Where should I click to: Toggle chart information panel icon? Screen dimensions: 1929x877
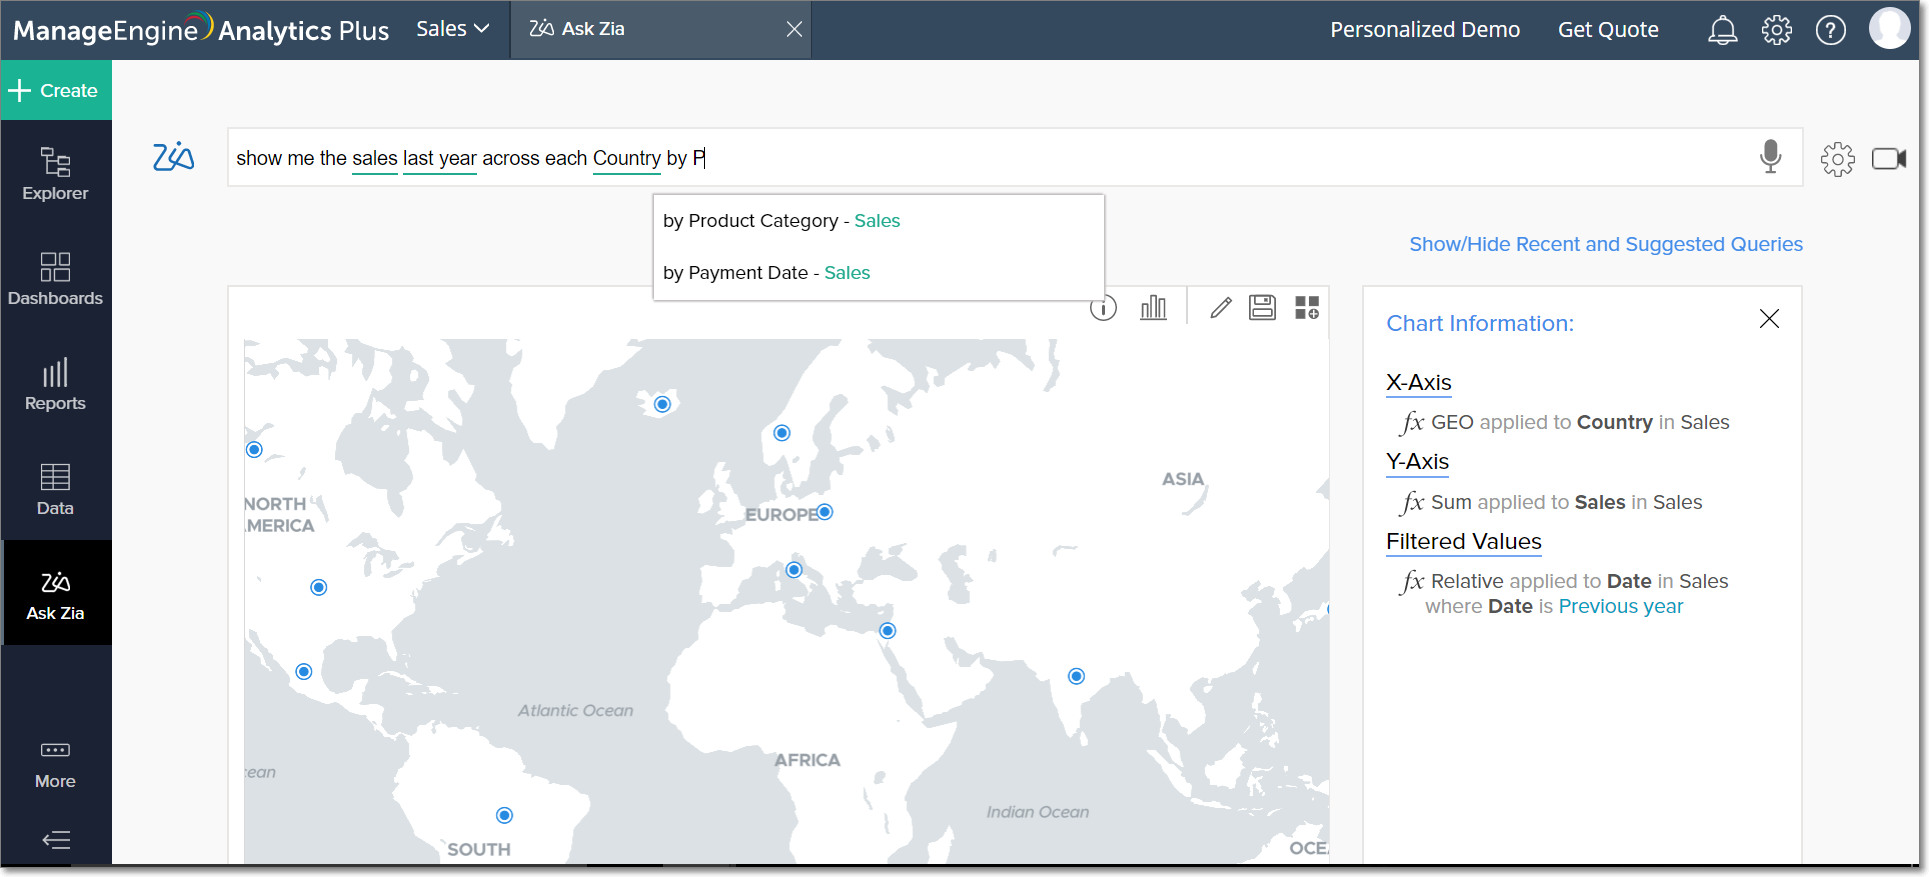pyautogui.click(x=1103, y=308)
